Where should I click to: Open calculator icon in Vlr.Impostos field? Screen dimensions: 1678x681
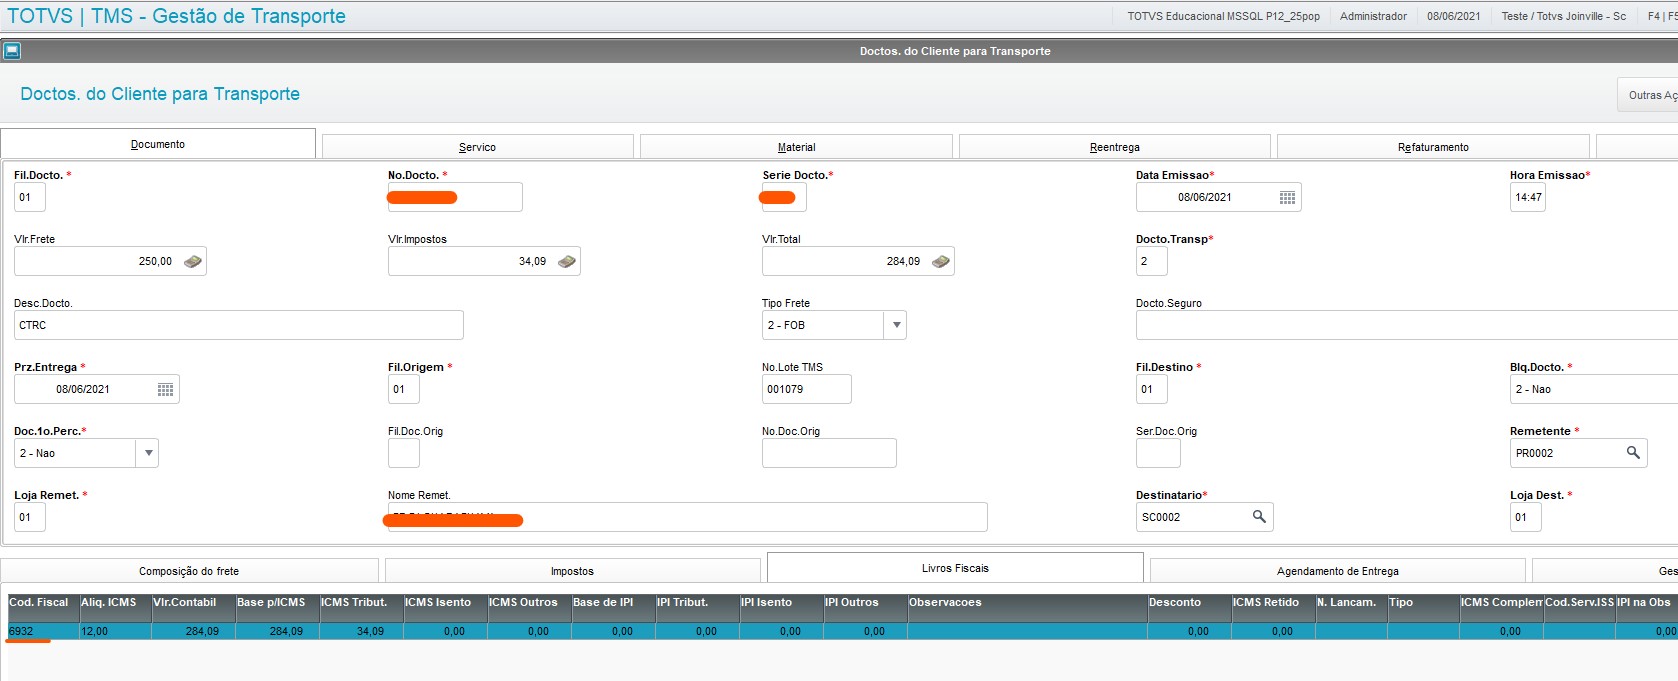coord(567,261)
